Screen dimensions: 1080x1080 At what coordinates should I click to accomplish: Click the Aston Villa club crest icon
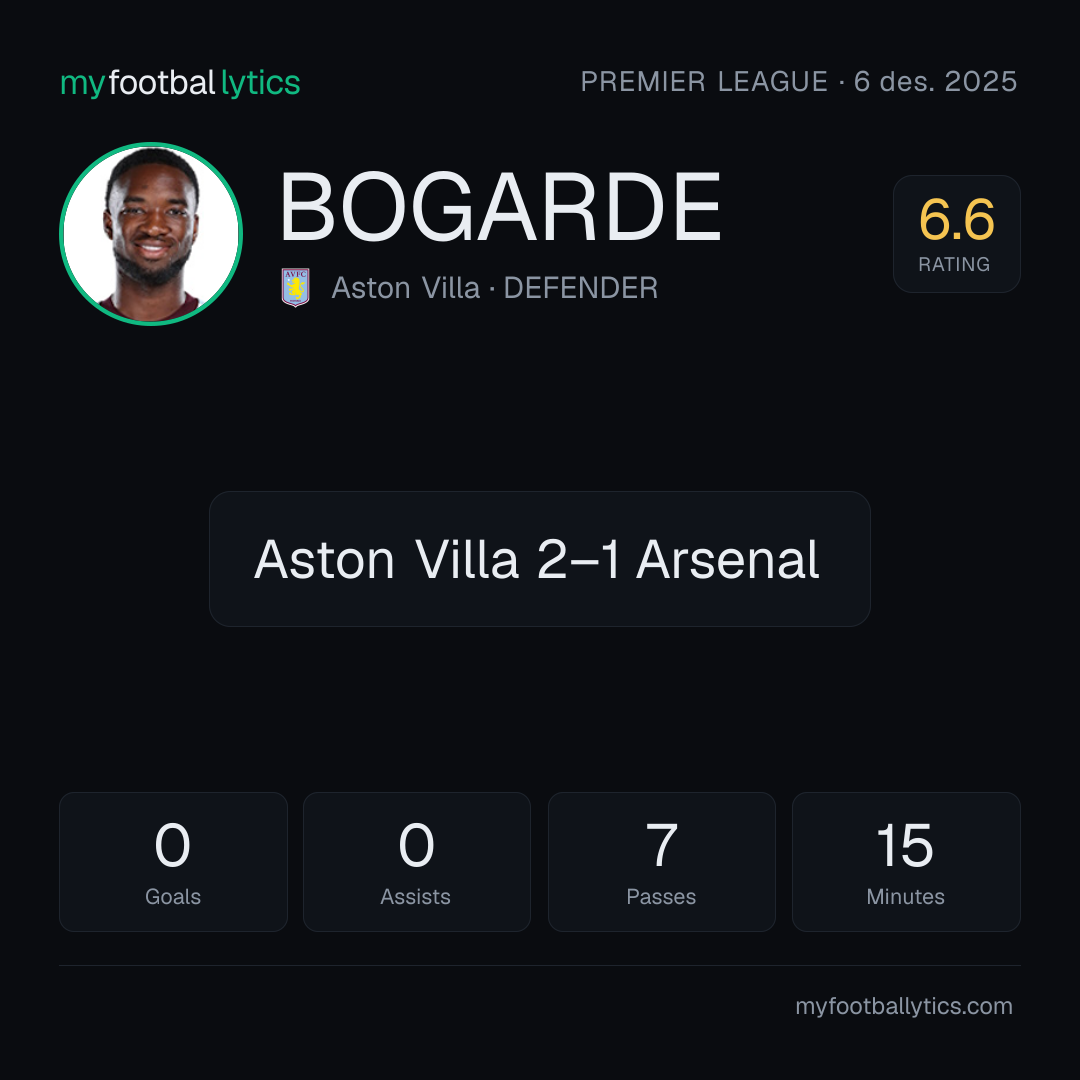pyautogui.click(x=295, y=287)
